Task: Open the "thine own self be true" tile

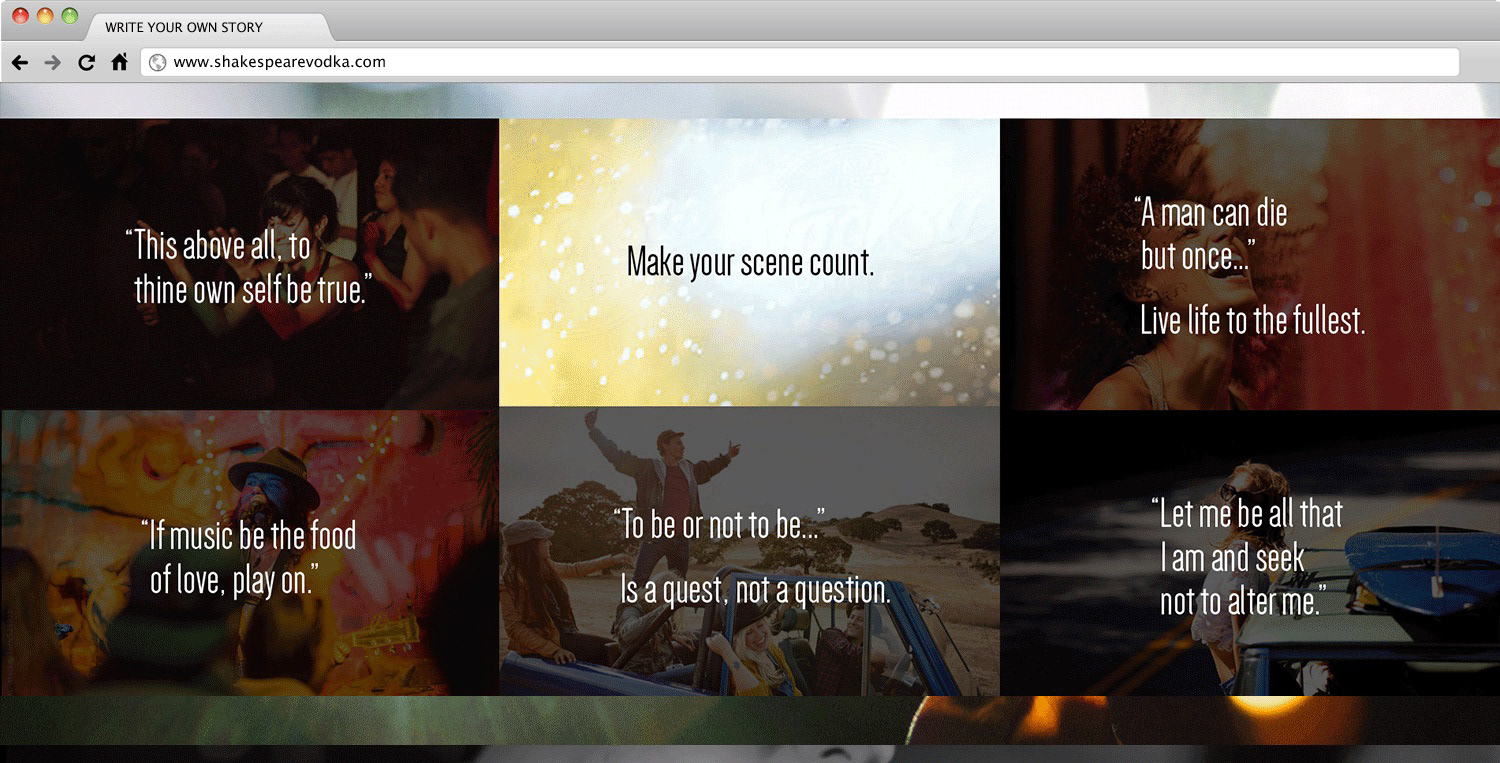Action: (x=249, y=267)
